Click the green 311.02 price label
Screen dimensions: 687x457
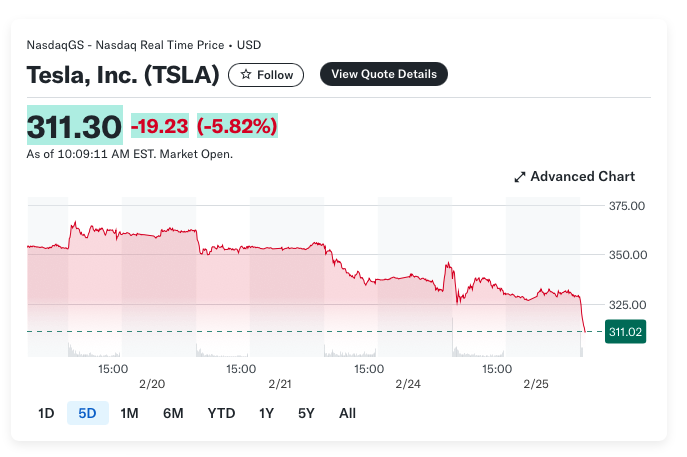tap(626, 332)
